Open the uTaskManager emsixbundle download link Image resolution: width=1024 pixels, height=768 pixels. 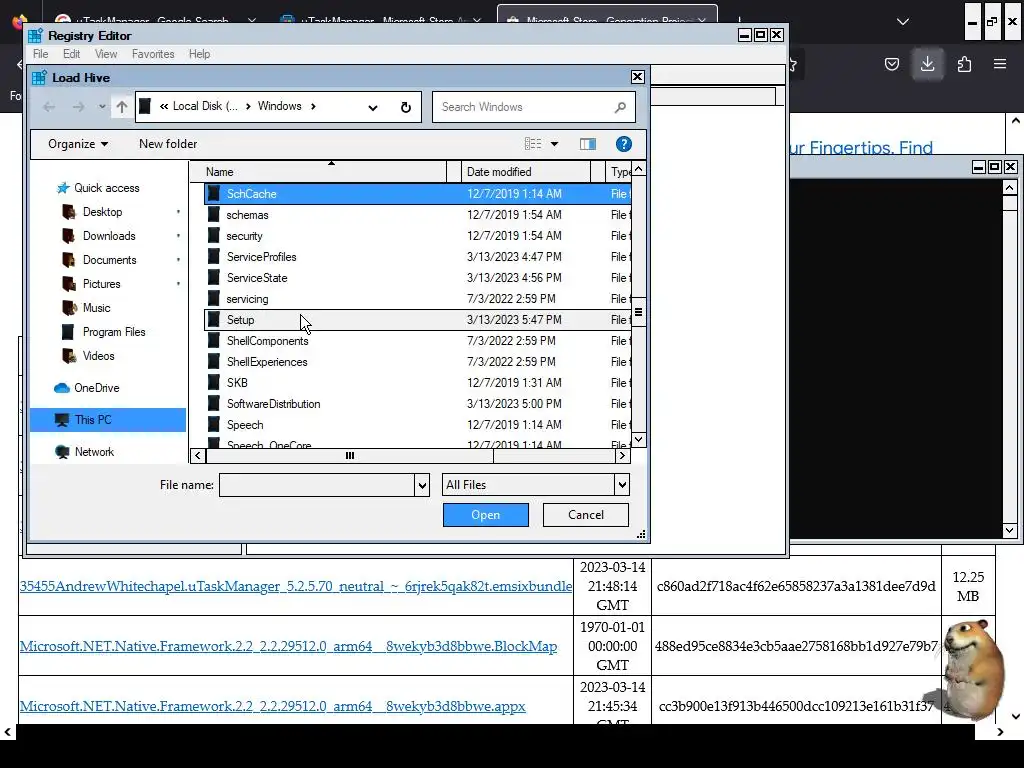(296, 586)
